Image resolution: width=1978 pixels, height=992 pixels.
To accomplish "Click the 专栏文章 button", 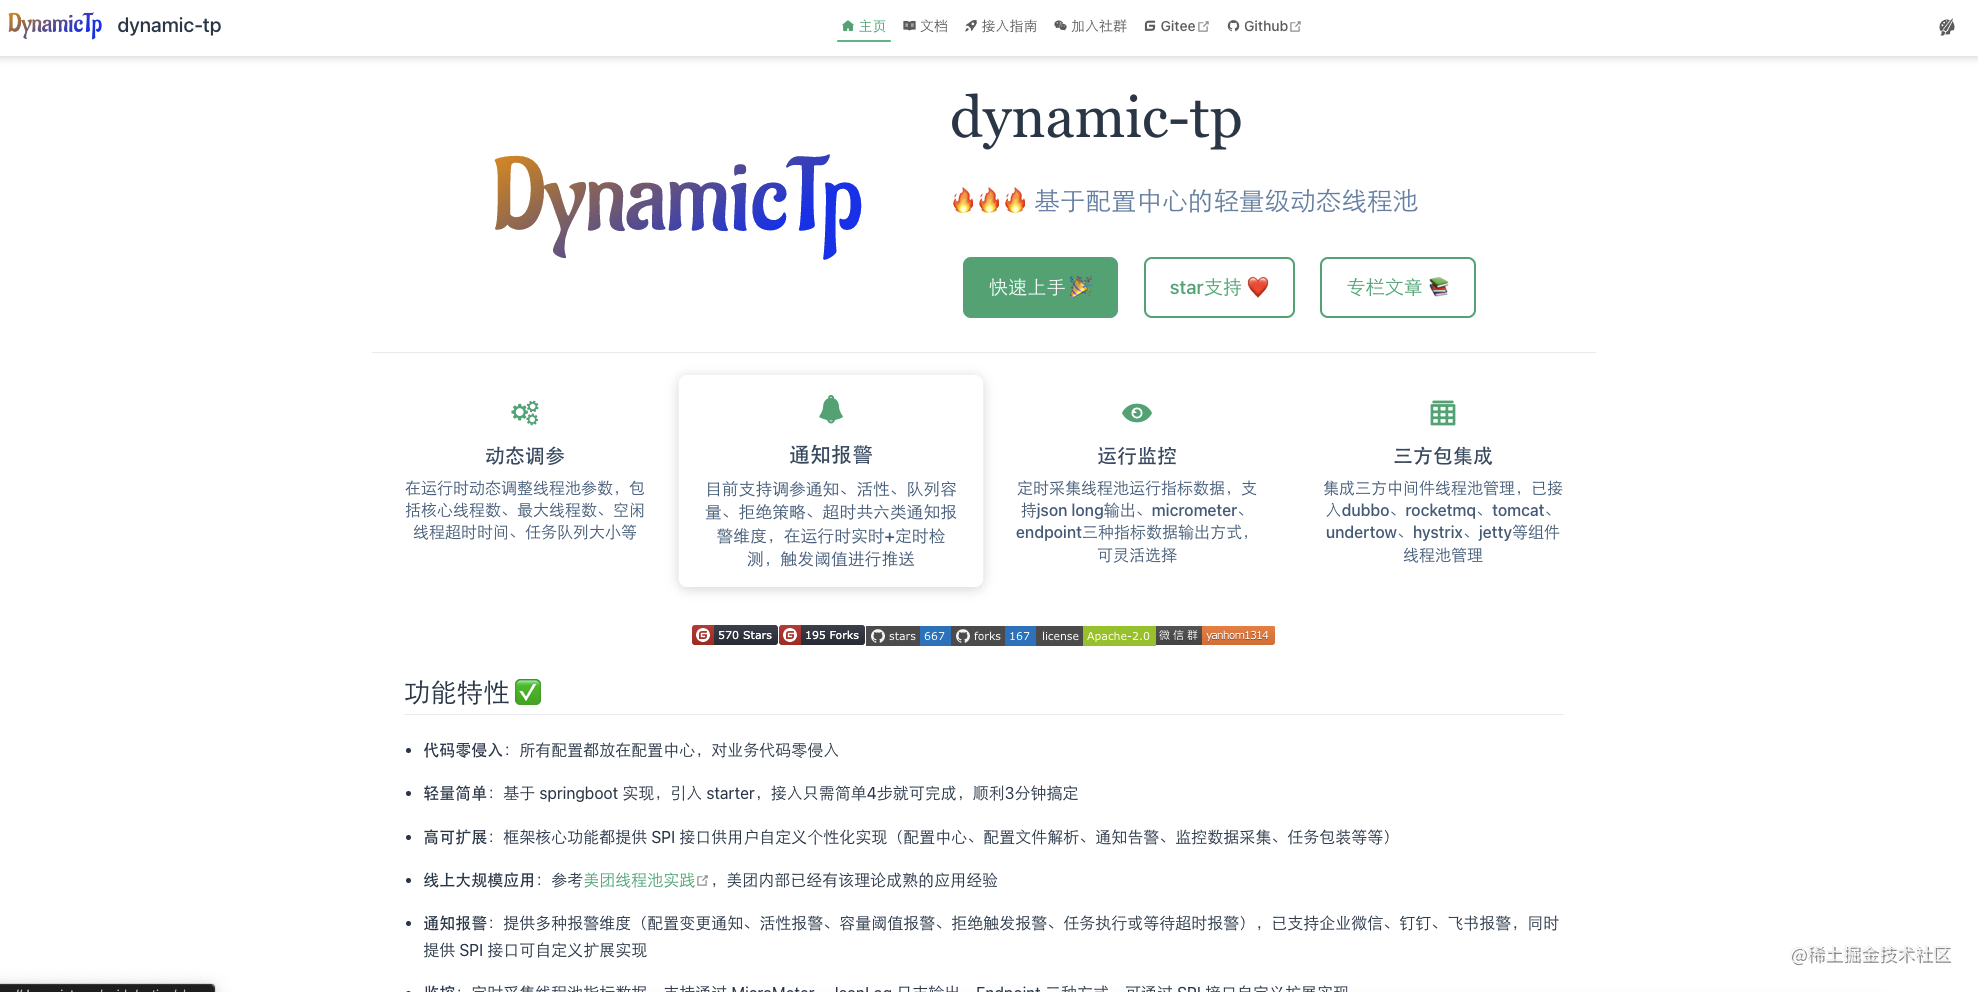I will click(1397, 287).
